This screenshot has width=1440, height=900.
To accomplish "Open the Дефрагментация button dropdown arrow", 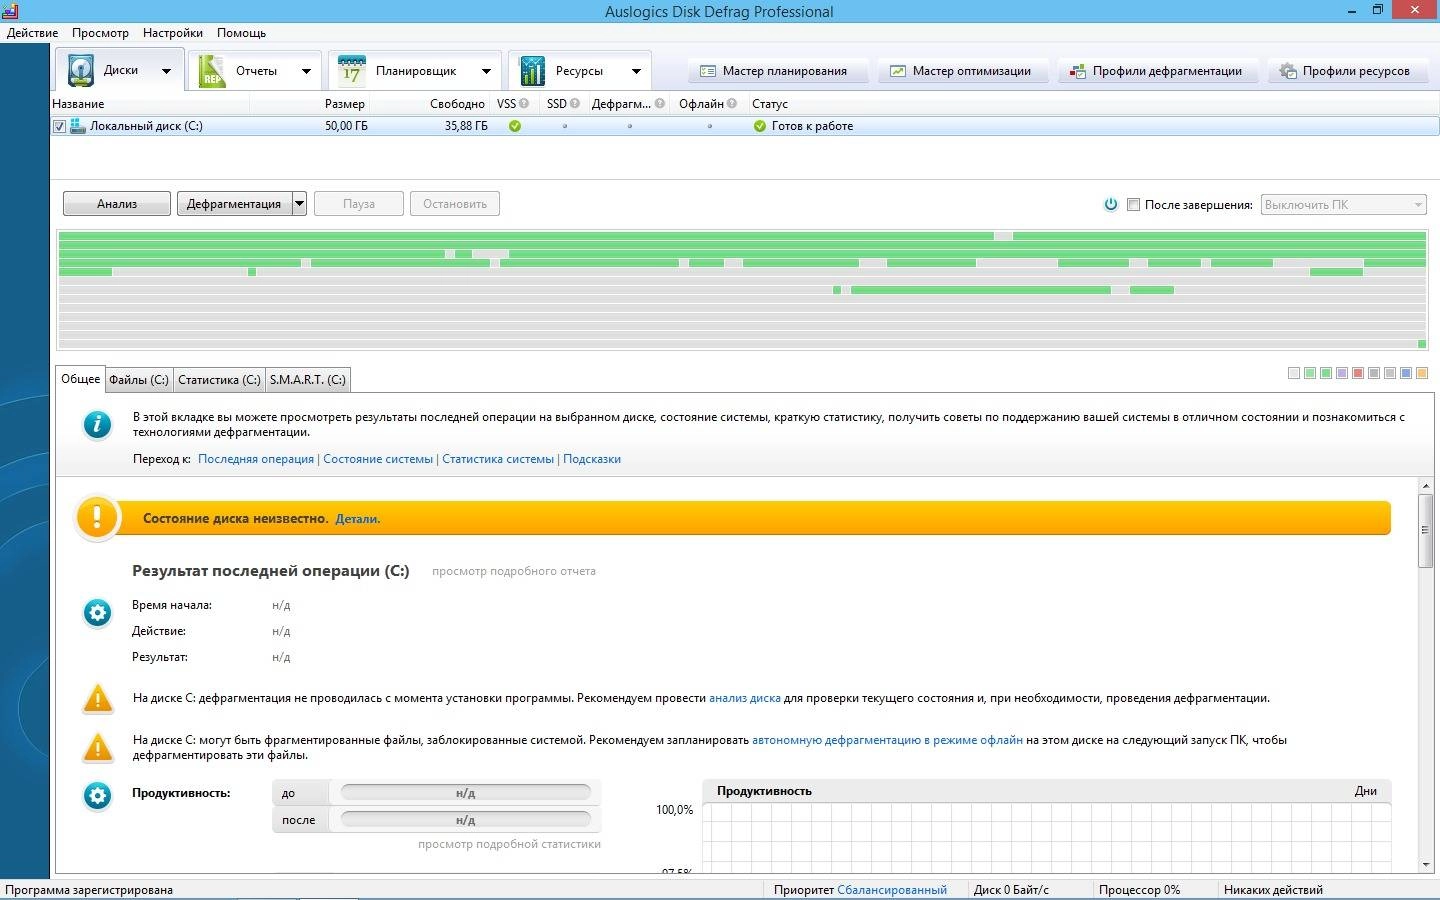I will [299, 204].
